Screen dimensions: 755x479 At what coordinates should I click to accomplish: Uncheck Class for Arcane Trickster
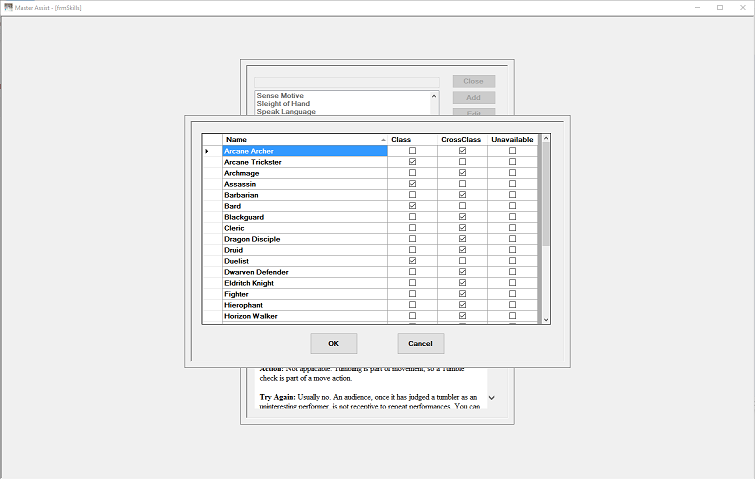pyautogui.click(x=412, y=162)
